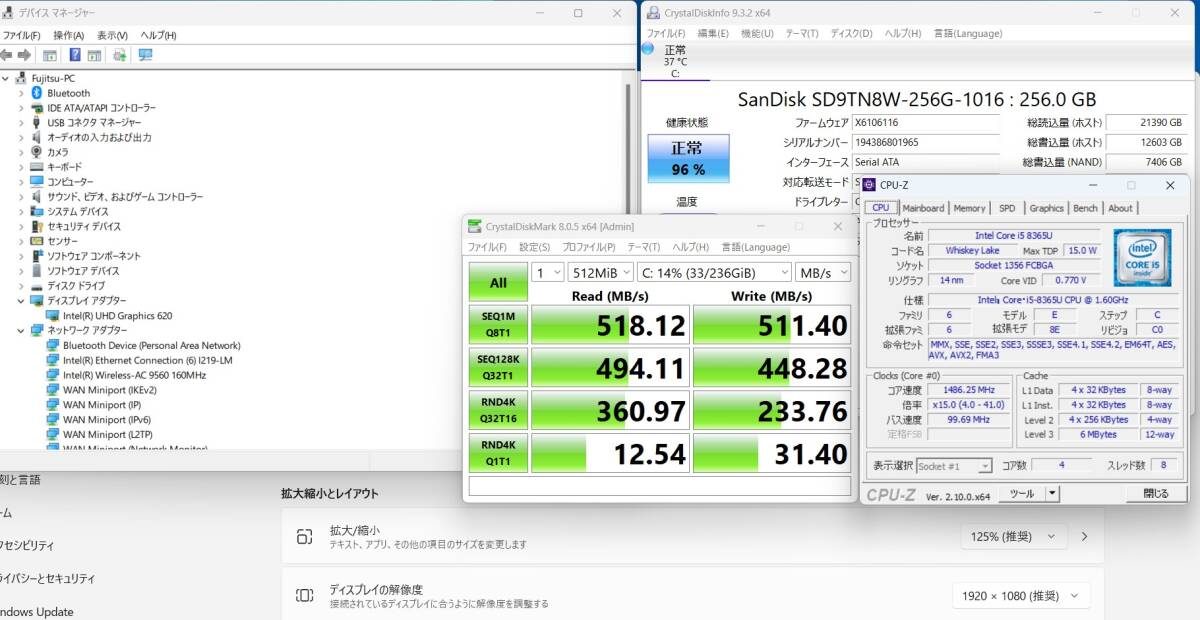1200x620 pixels.
Task: Click the Back arrow in Device Manager toolbar
Action: coord(6,55)
